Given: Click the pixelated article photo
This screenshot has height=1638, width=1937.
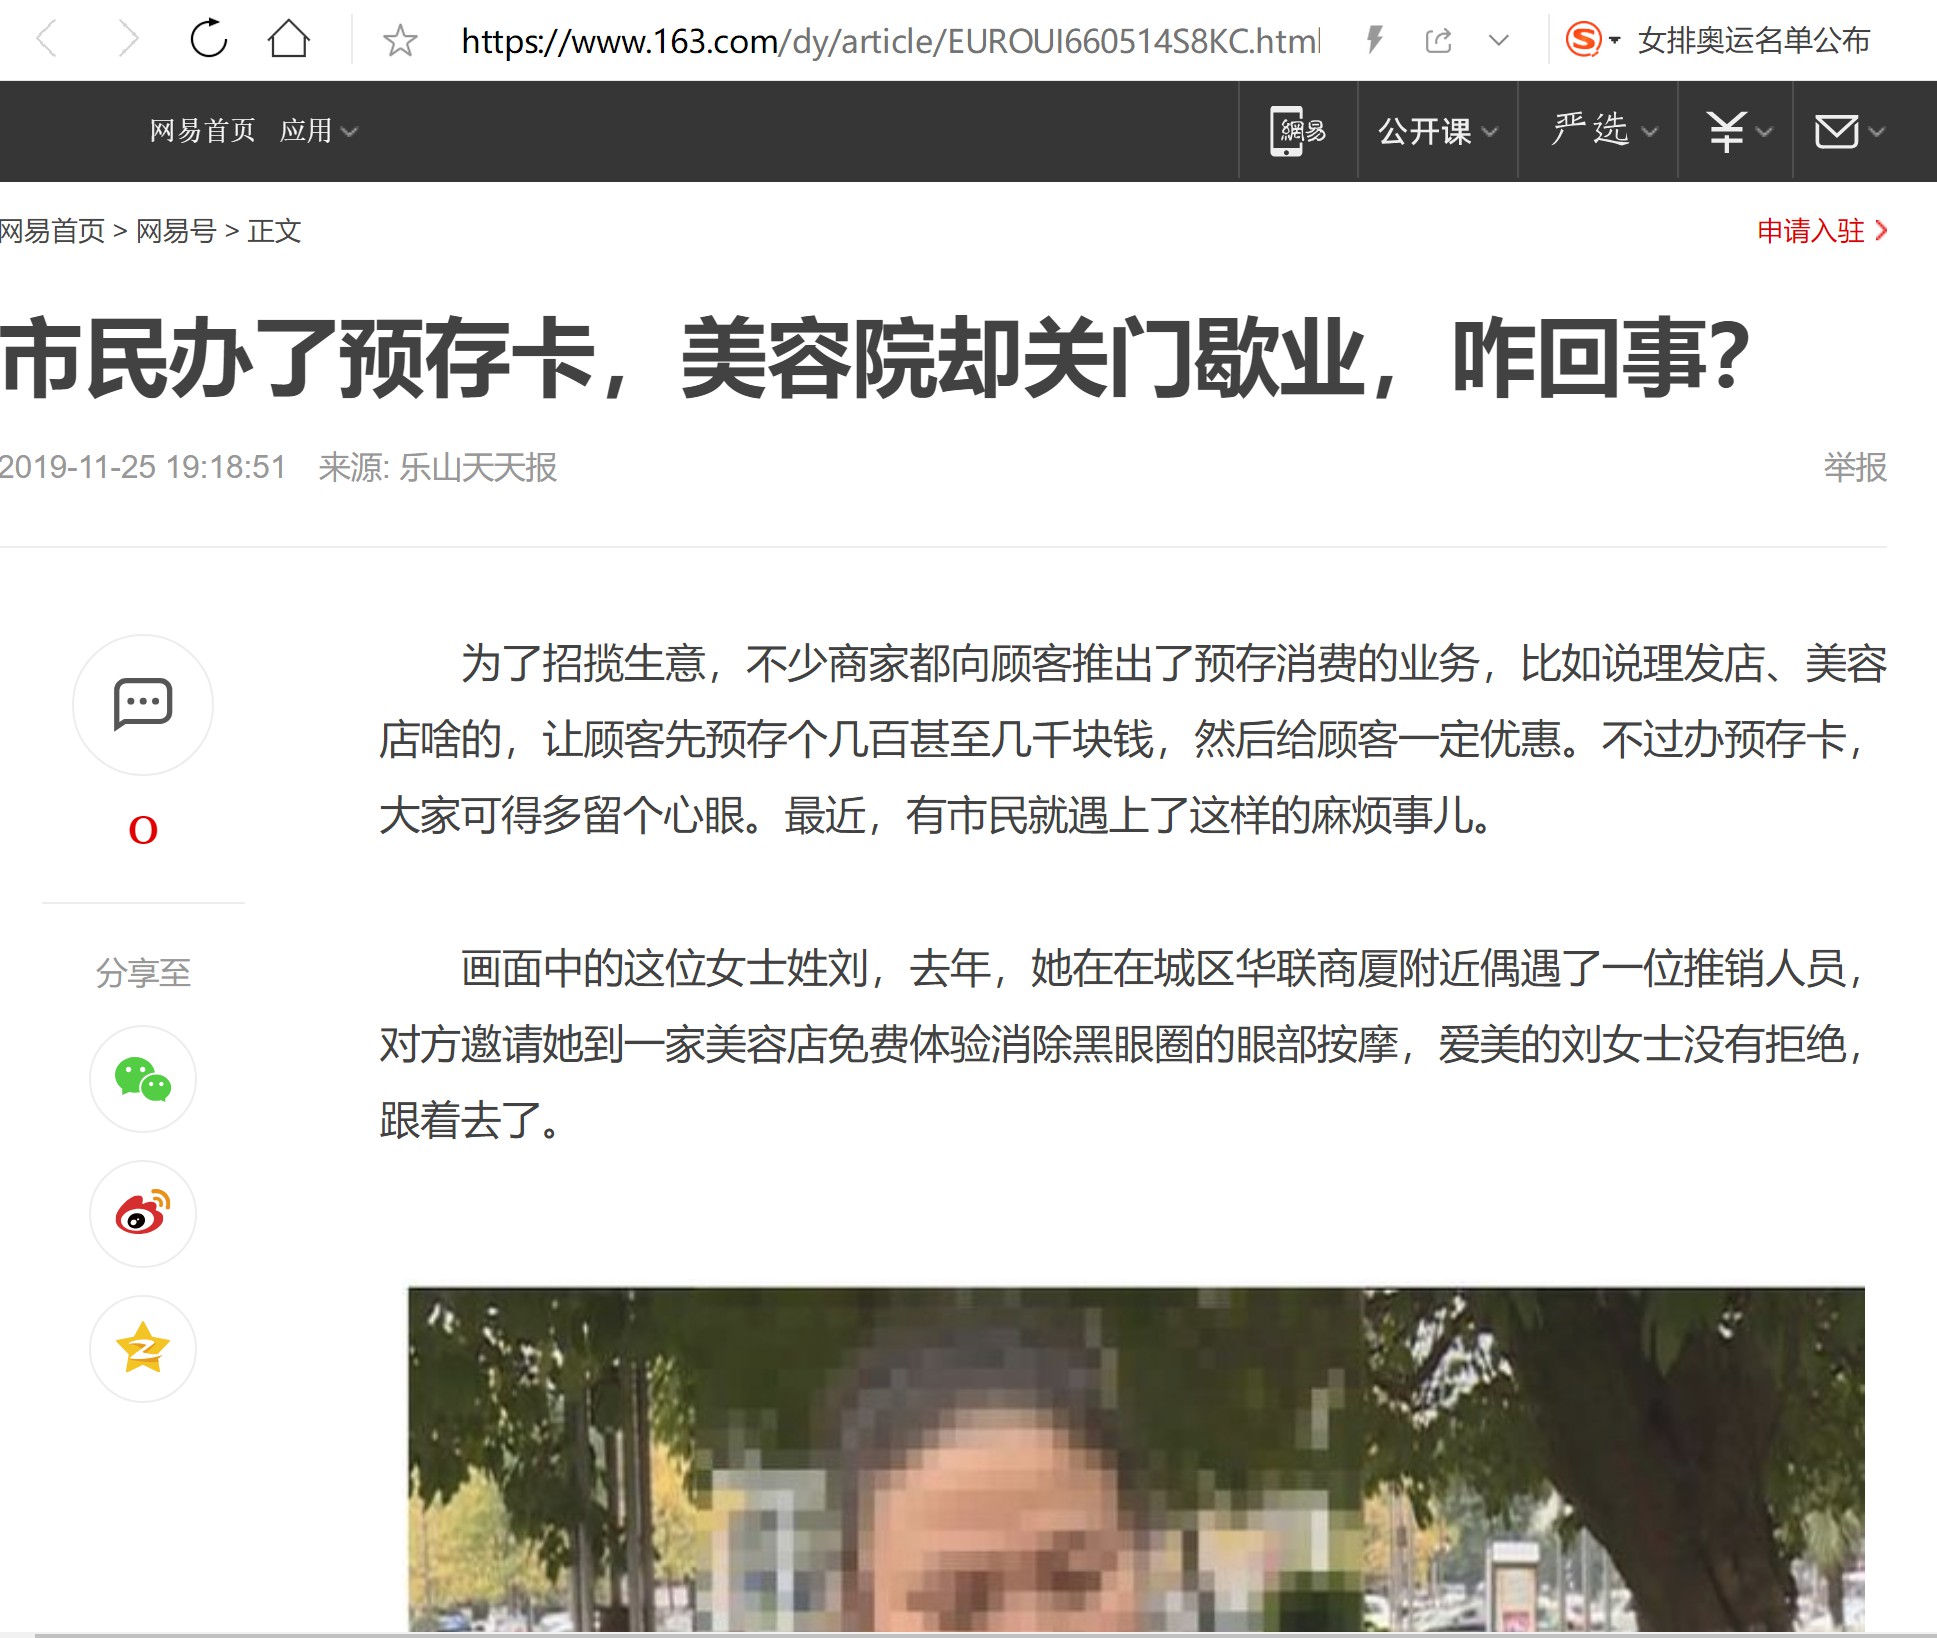Looking at the screenshot, I should click(x=1136, y=1458).
